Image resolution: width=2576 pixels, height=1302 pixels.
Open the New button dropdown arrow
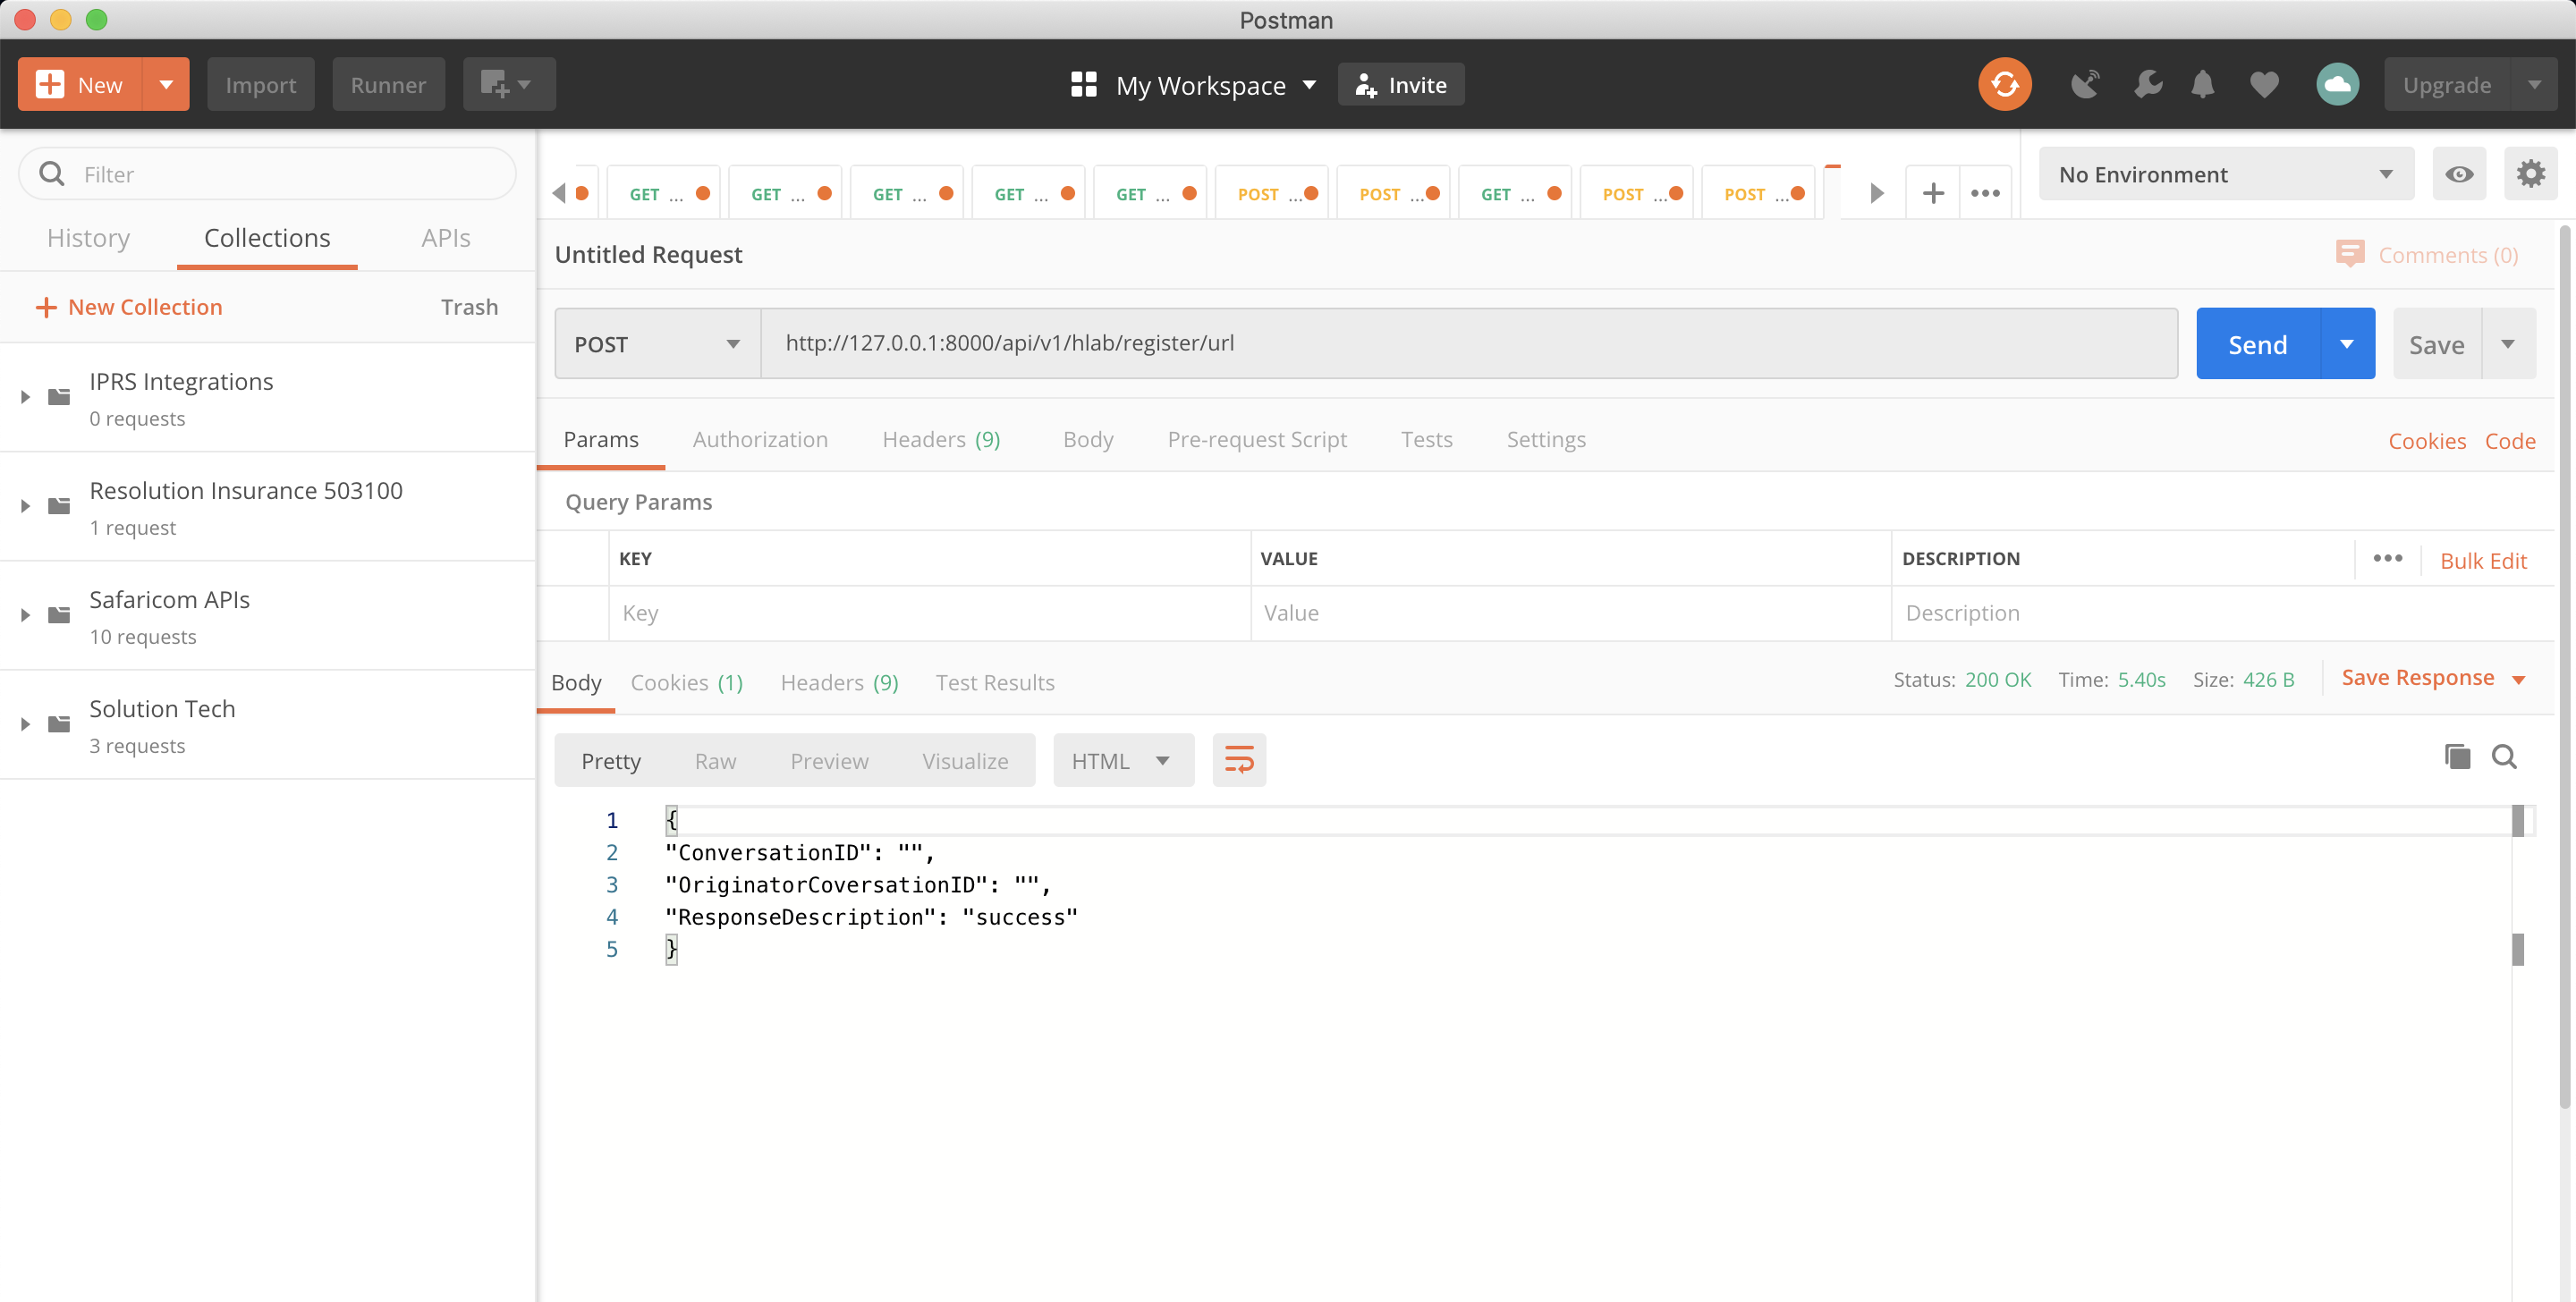click(x=166, y=84)
